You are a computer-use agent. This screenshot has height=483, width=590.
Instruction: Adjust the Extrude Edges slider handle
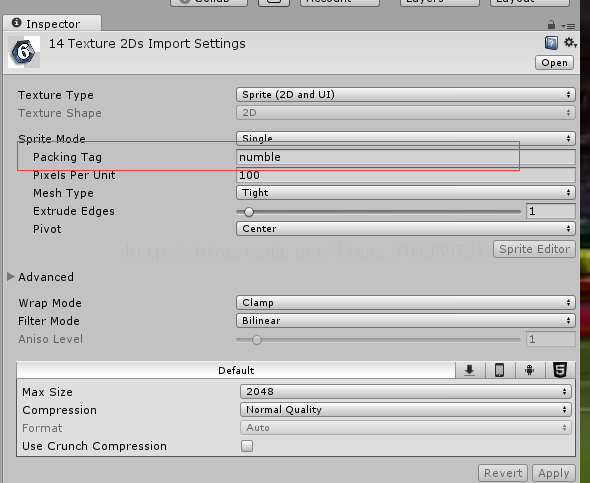[249, 212]
